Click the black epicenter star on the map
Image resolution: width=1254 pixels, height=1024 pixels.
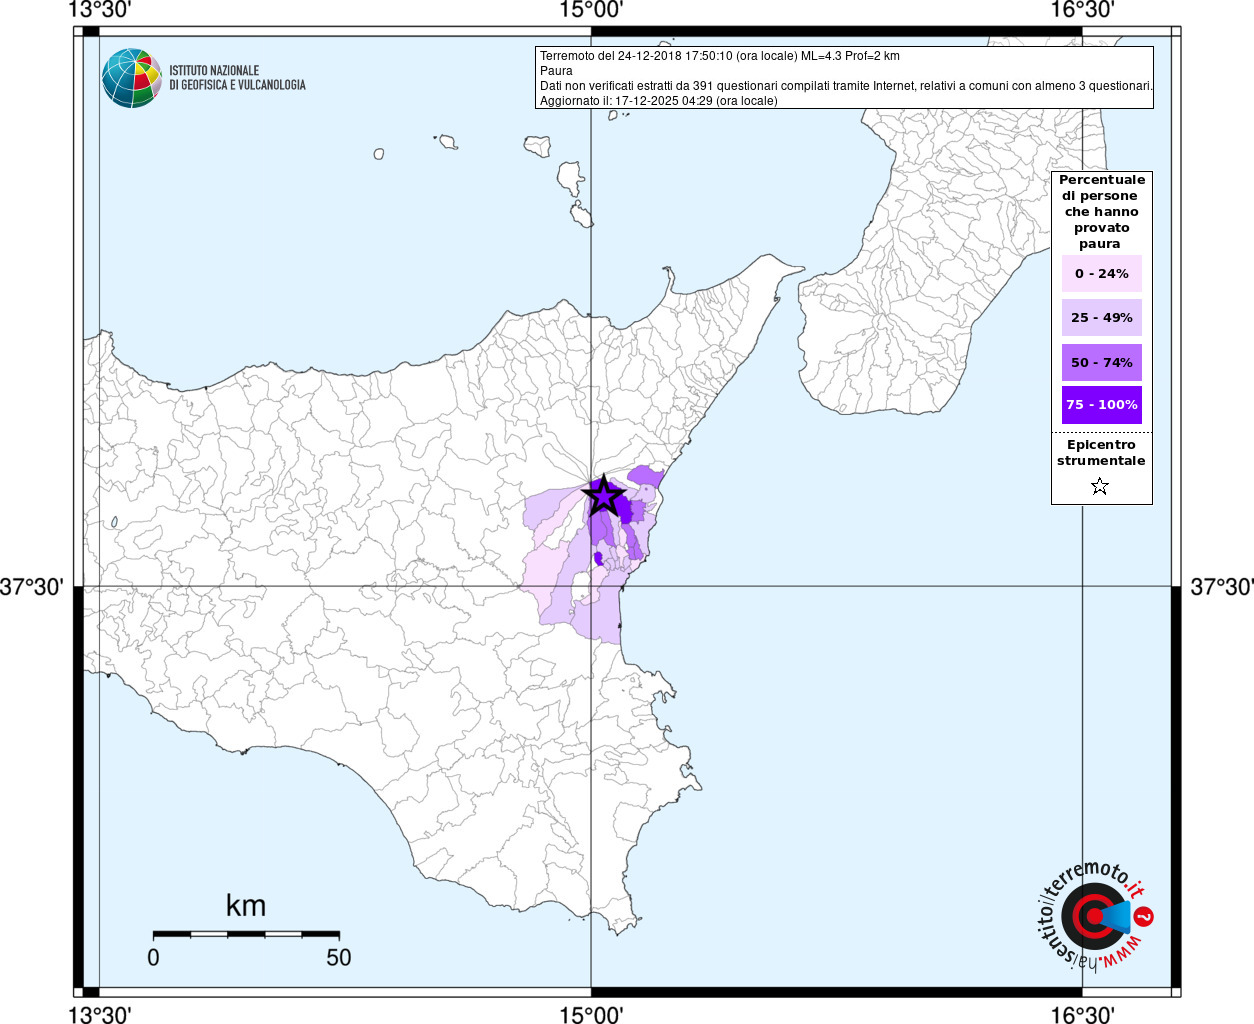pyautogui.click(x=604, y=496)
